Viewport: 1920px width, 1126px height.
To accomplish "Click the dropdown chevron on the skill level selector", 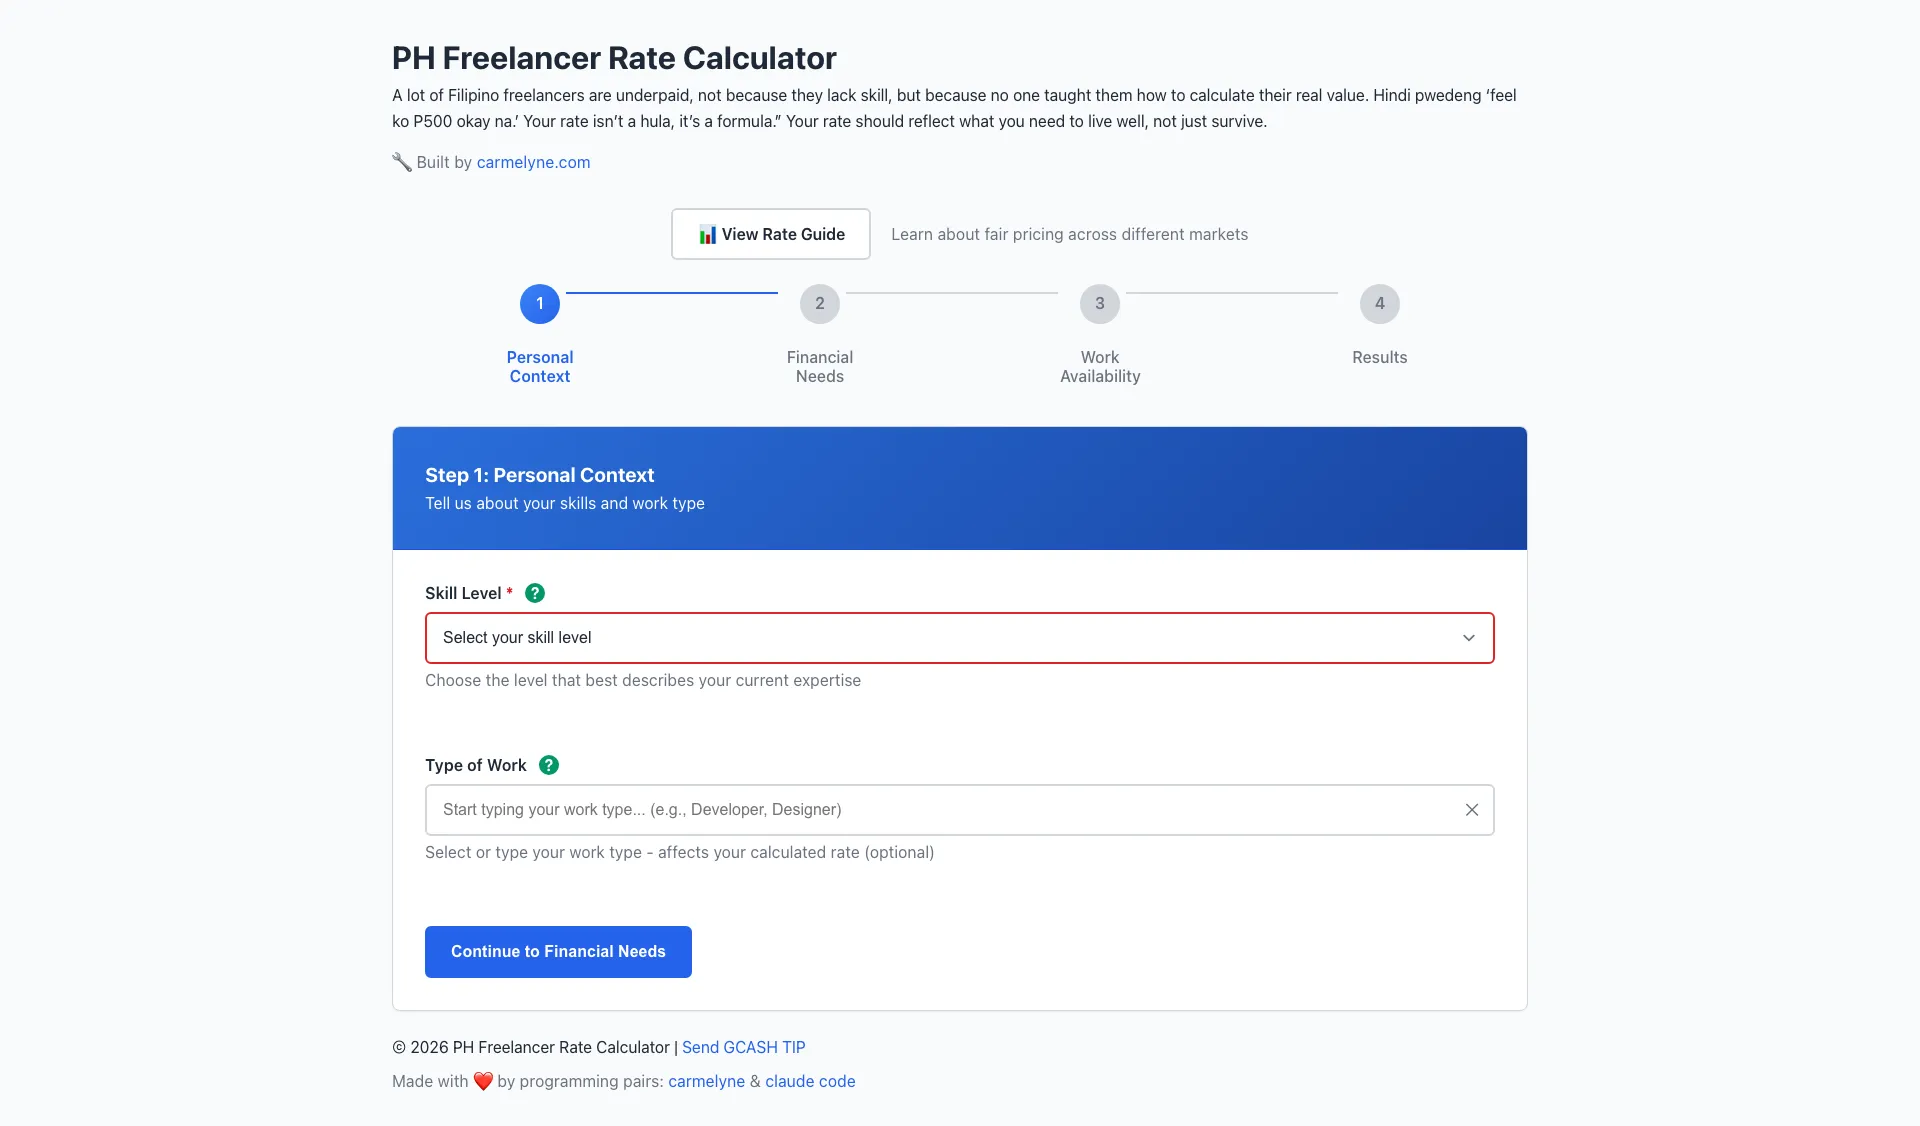I will [x=1469, y=638].
